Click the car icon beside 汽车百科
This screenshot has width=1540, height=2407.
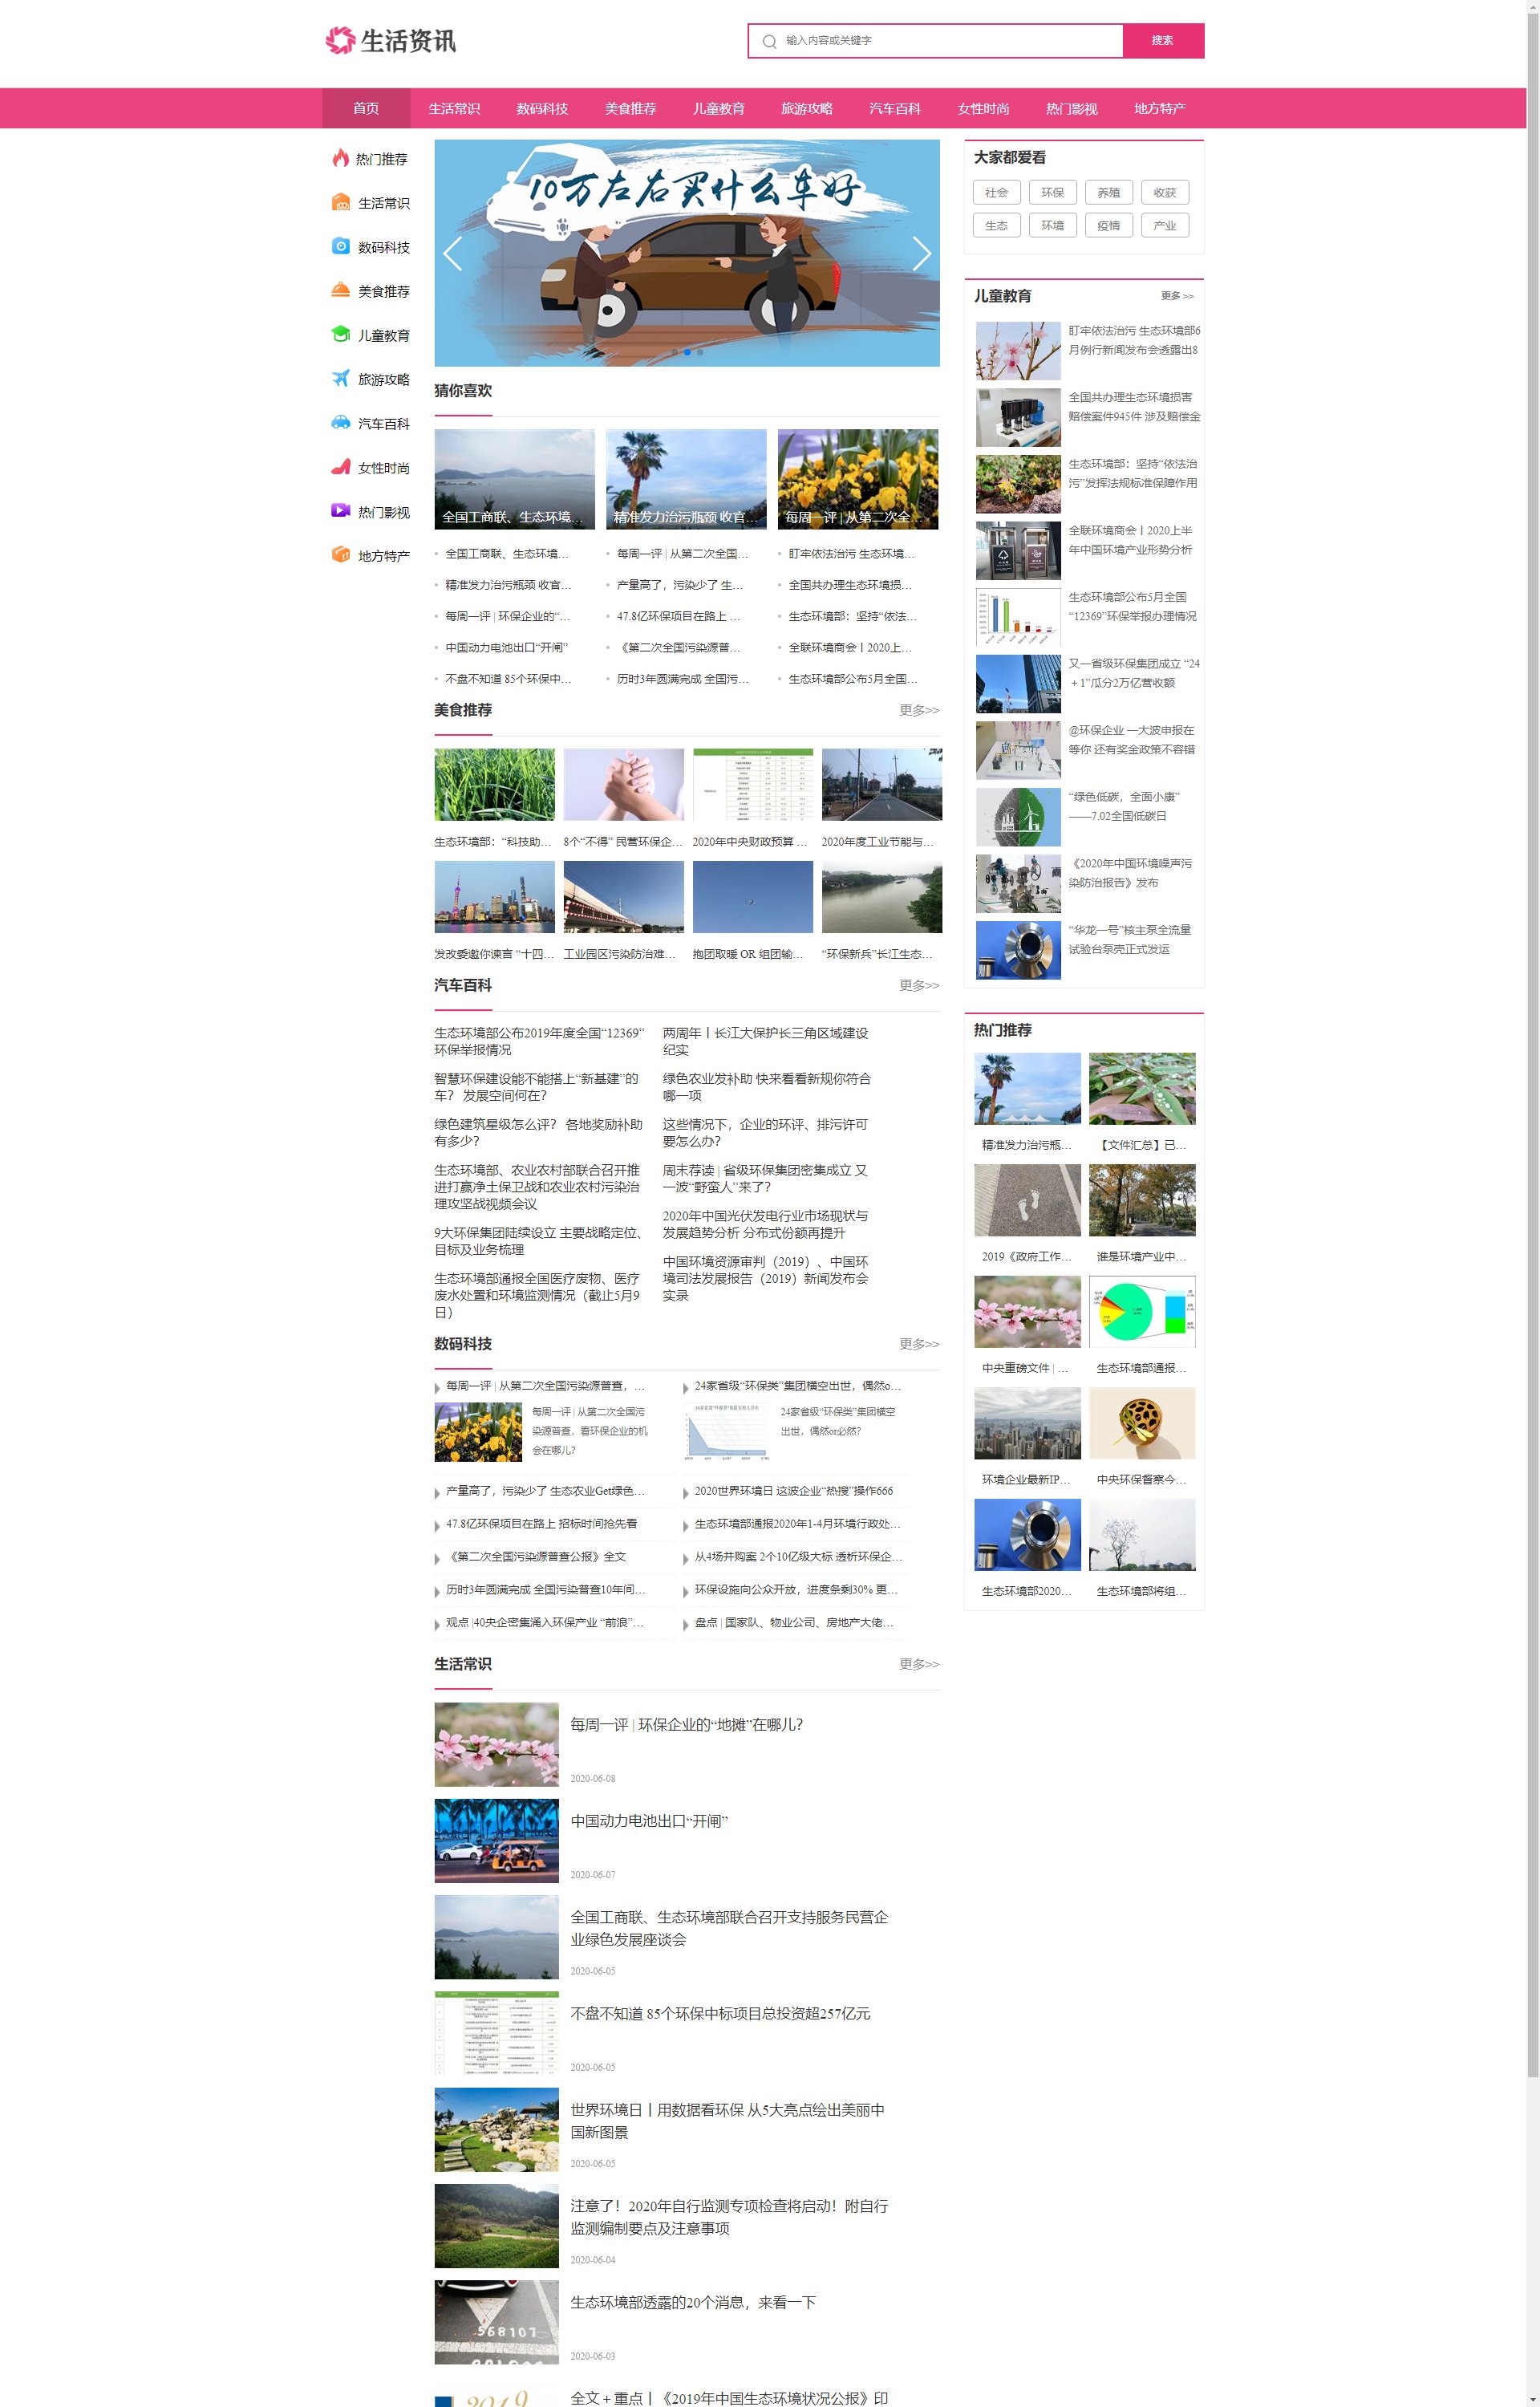(x=341, y=422)
